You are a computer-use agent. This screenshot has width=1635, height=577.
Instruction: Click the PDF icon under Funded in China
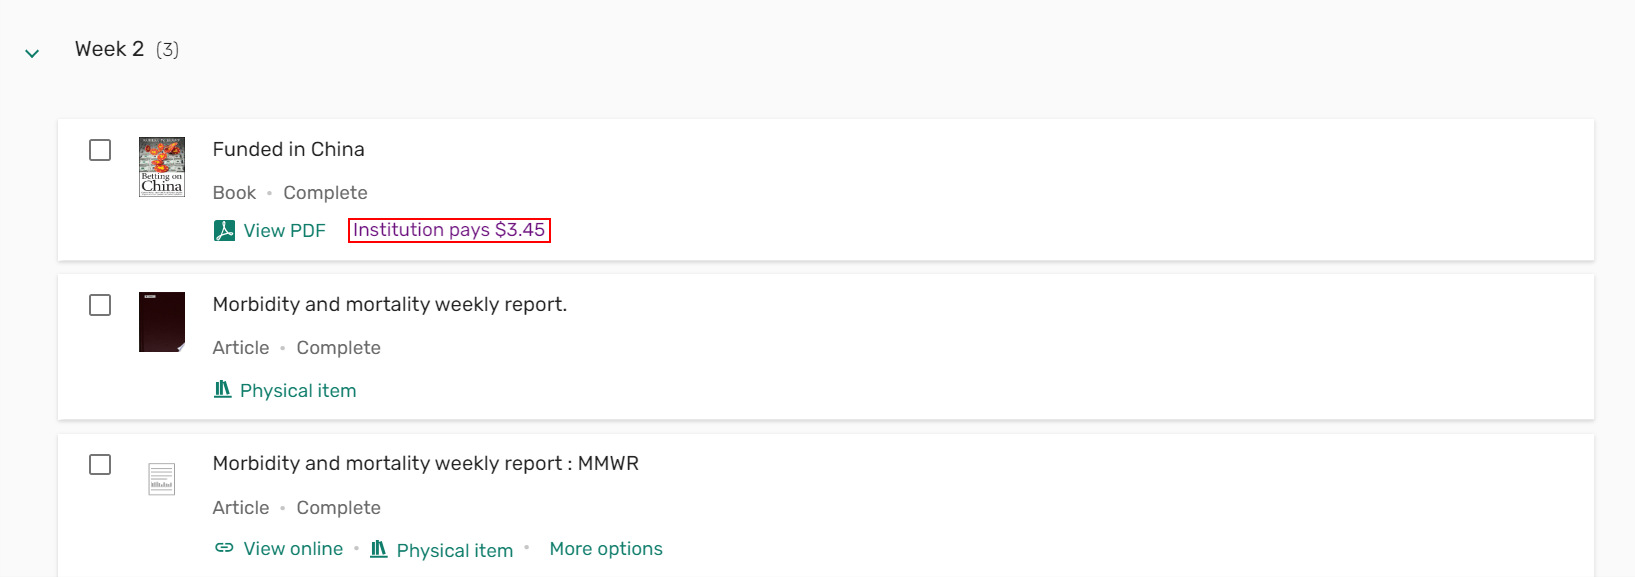pos(225,231)
